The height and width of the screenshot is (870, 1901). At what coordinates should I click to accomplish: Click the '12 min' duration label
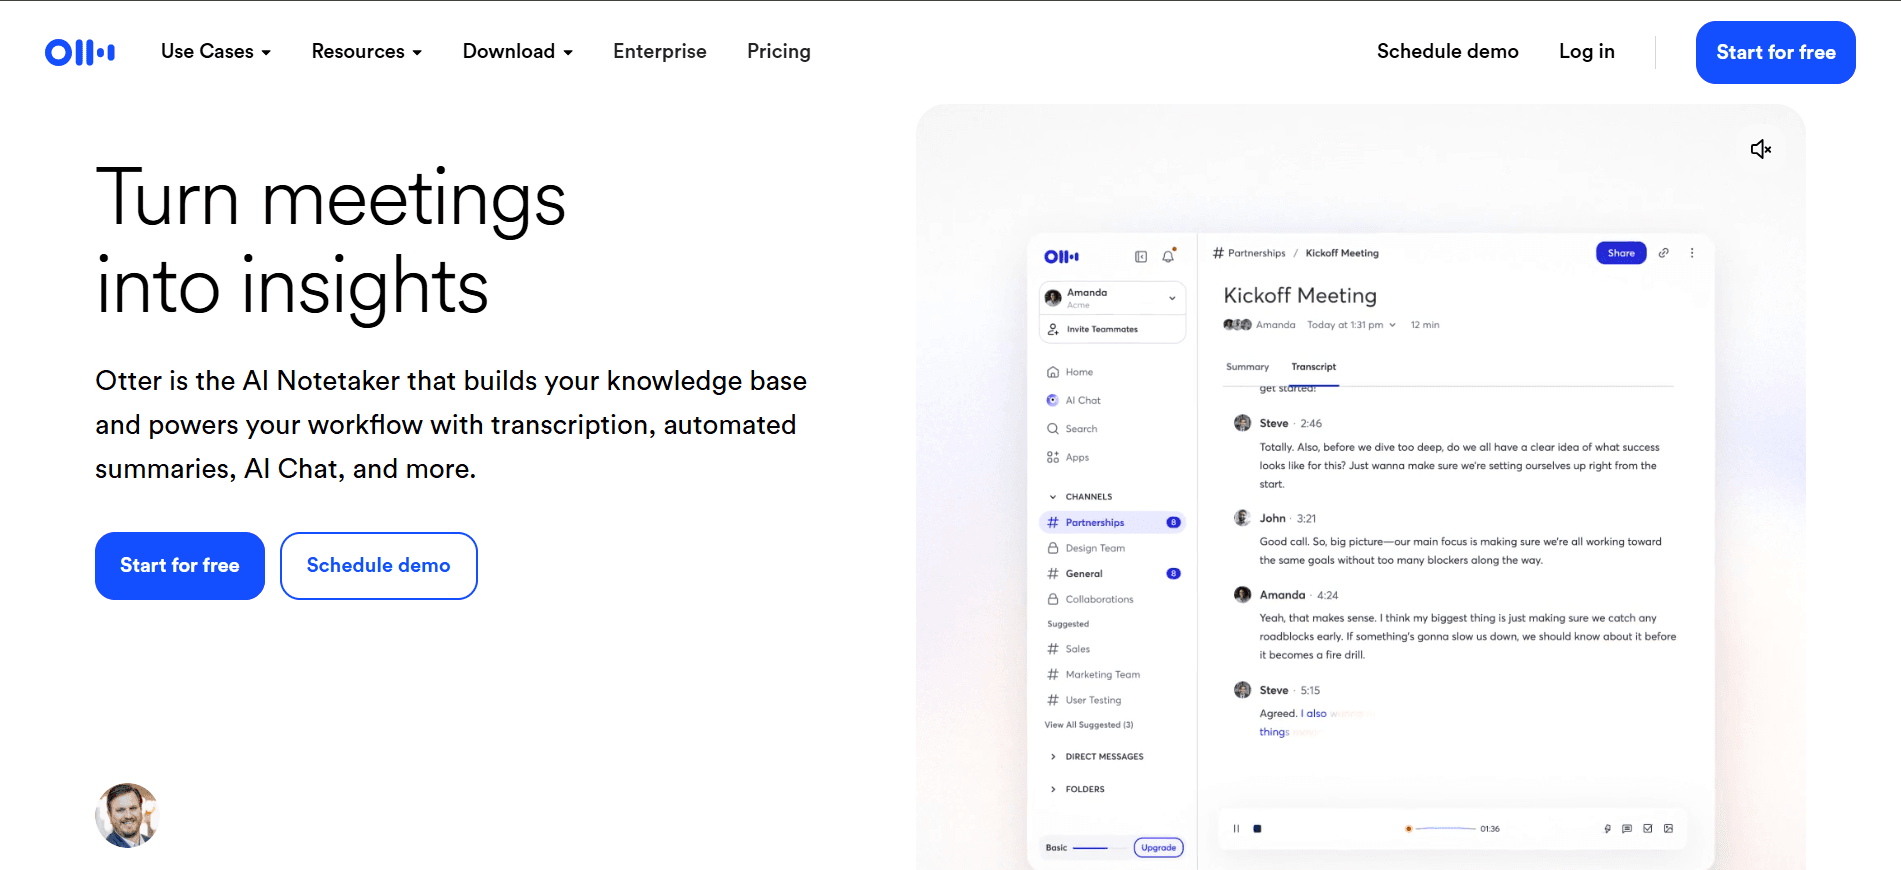[x=1425, y=325]
